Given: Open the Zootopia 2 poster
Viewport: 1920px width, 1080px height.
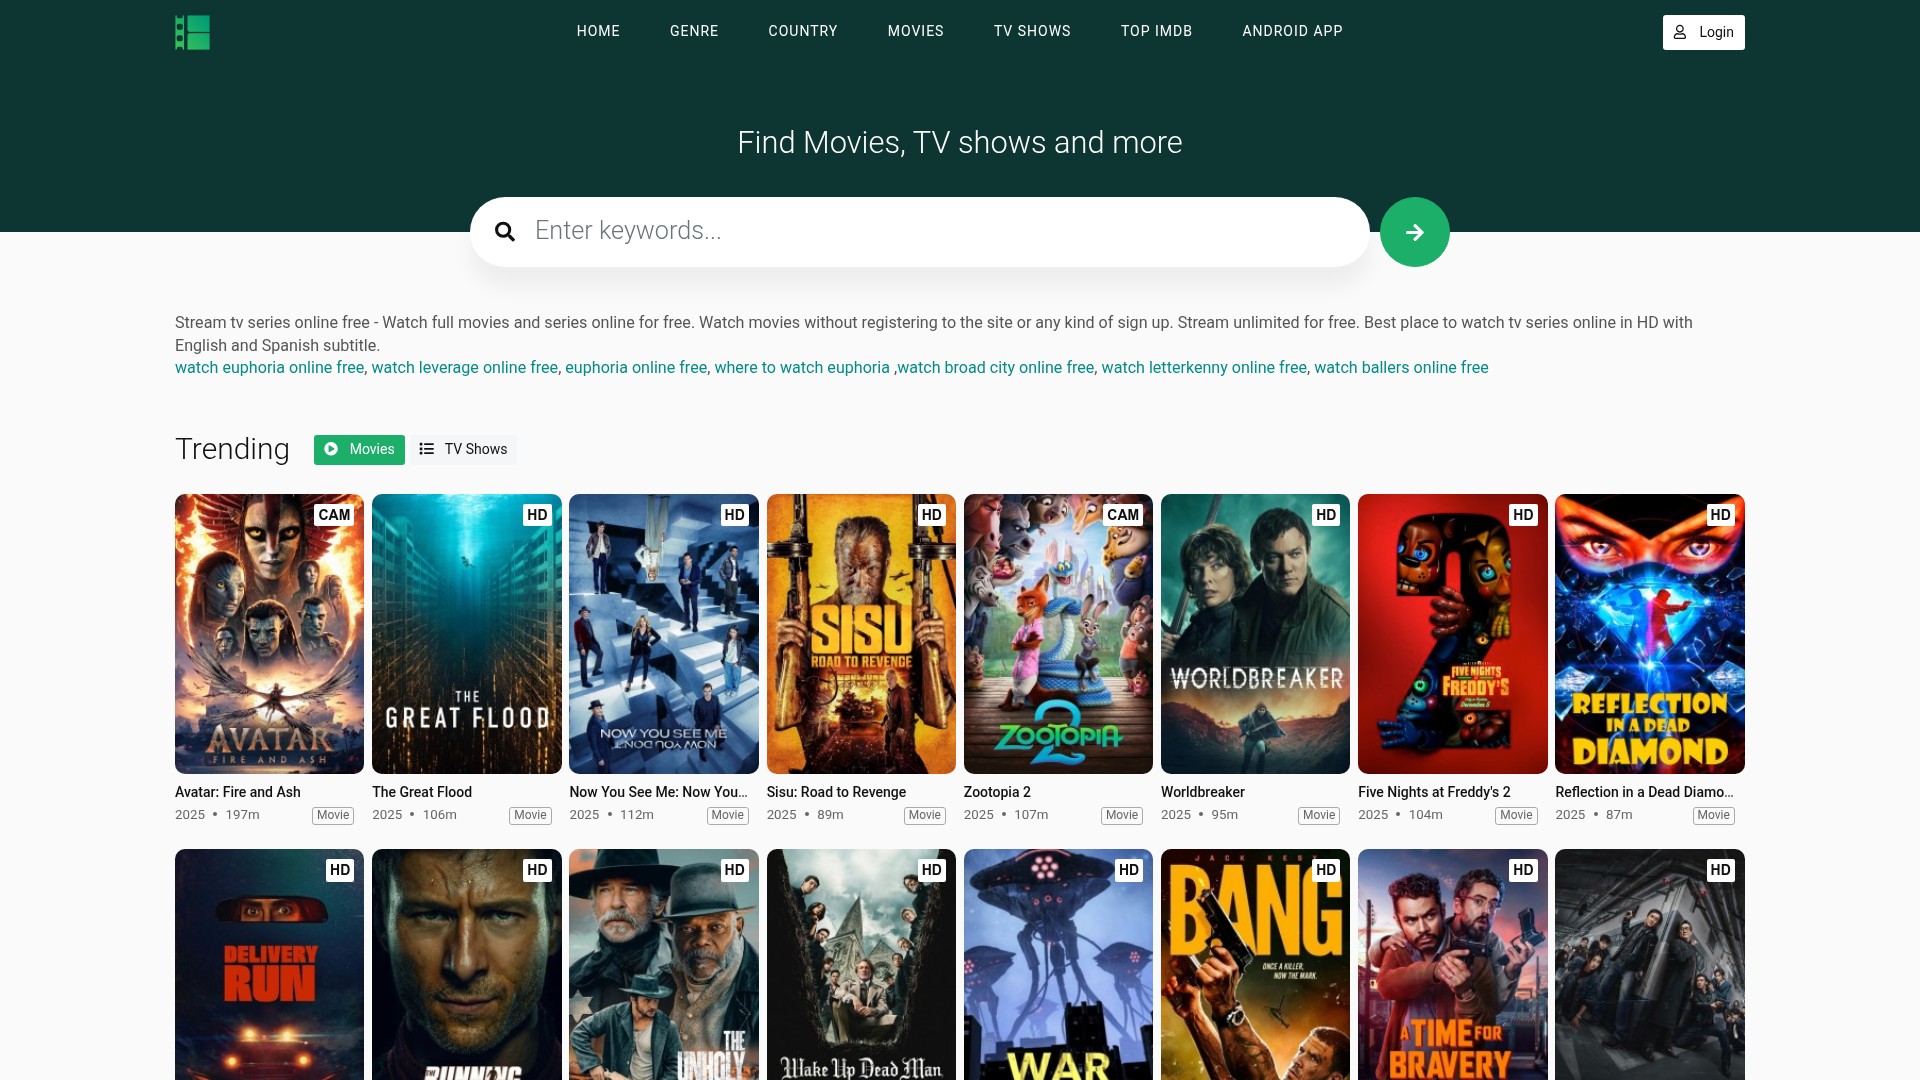Looking at the screenshot, I should (1058, 634).
